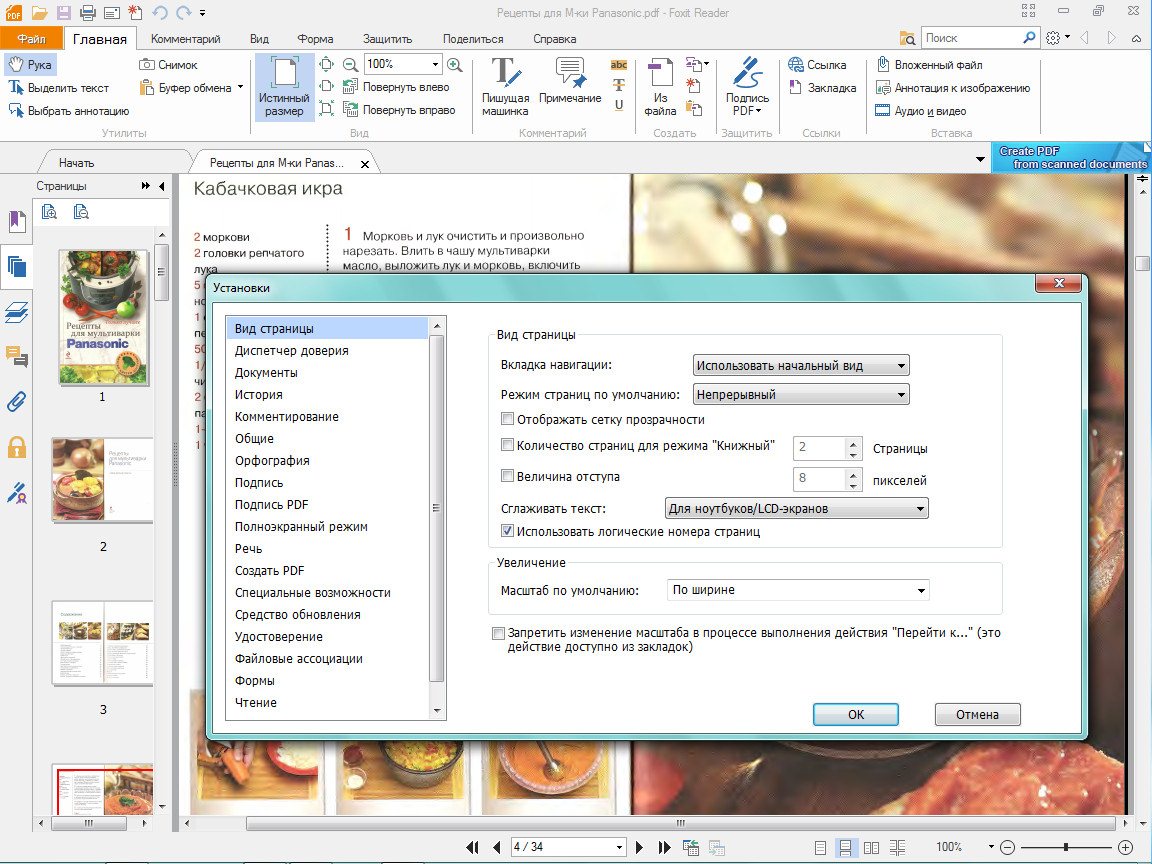Viewport: 1152px width, 864px height.
Task: Click the Отмена button
Action: pyautogui.click(x=977, y=714)
